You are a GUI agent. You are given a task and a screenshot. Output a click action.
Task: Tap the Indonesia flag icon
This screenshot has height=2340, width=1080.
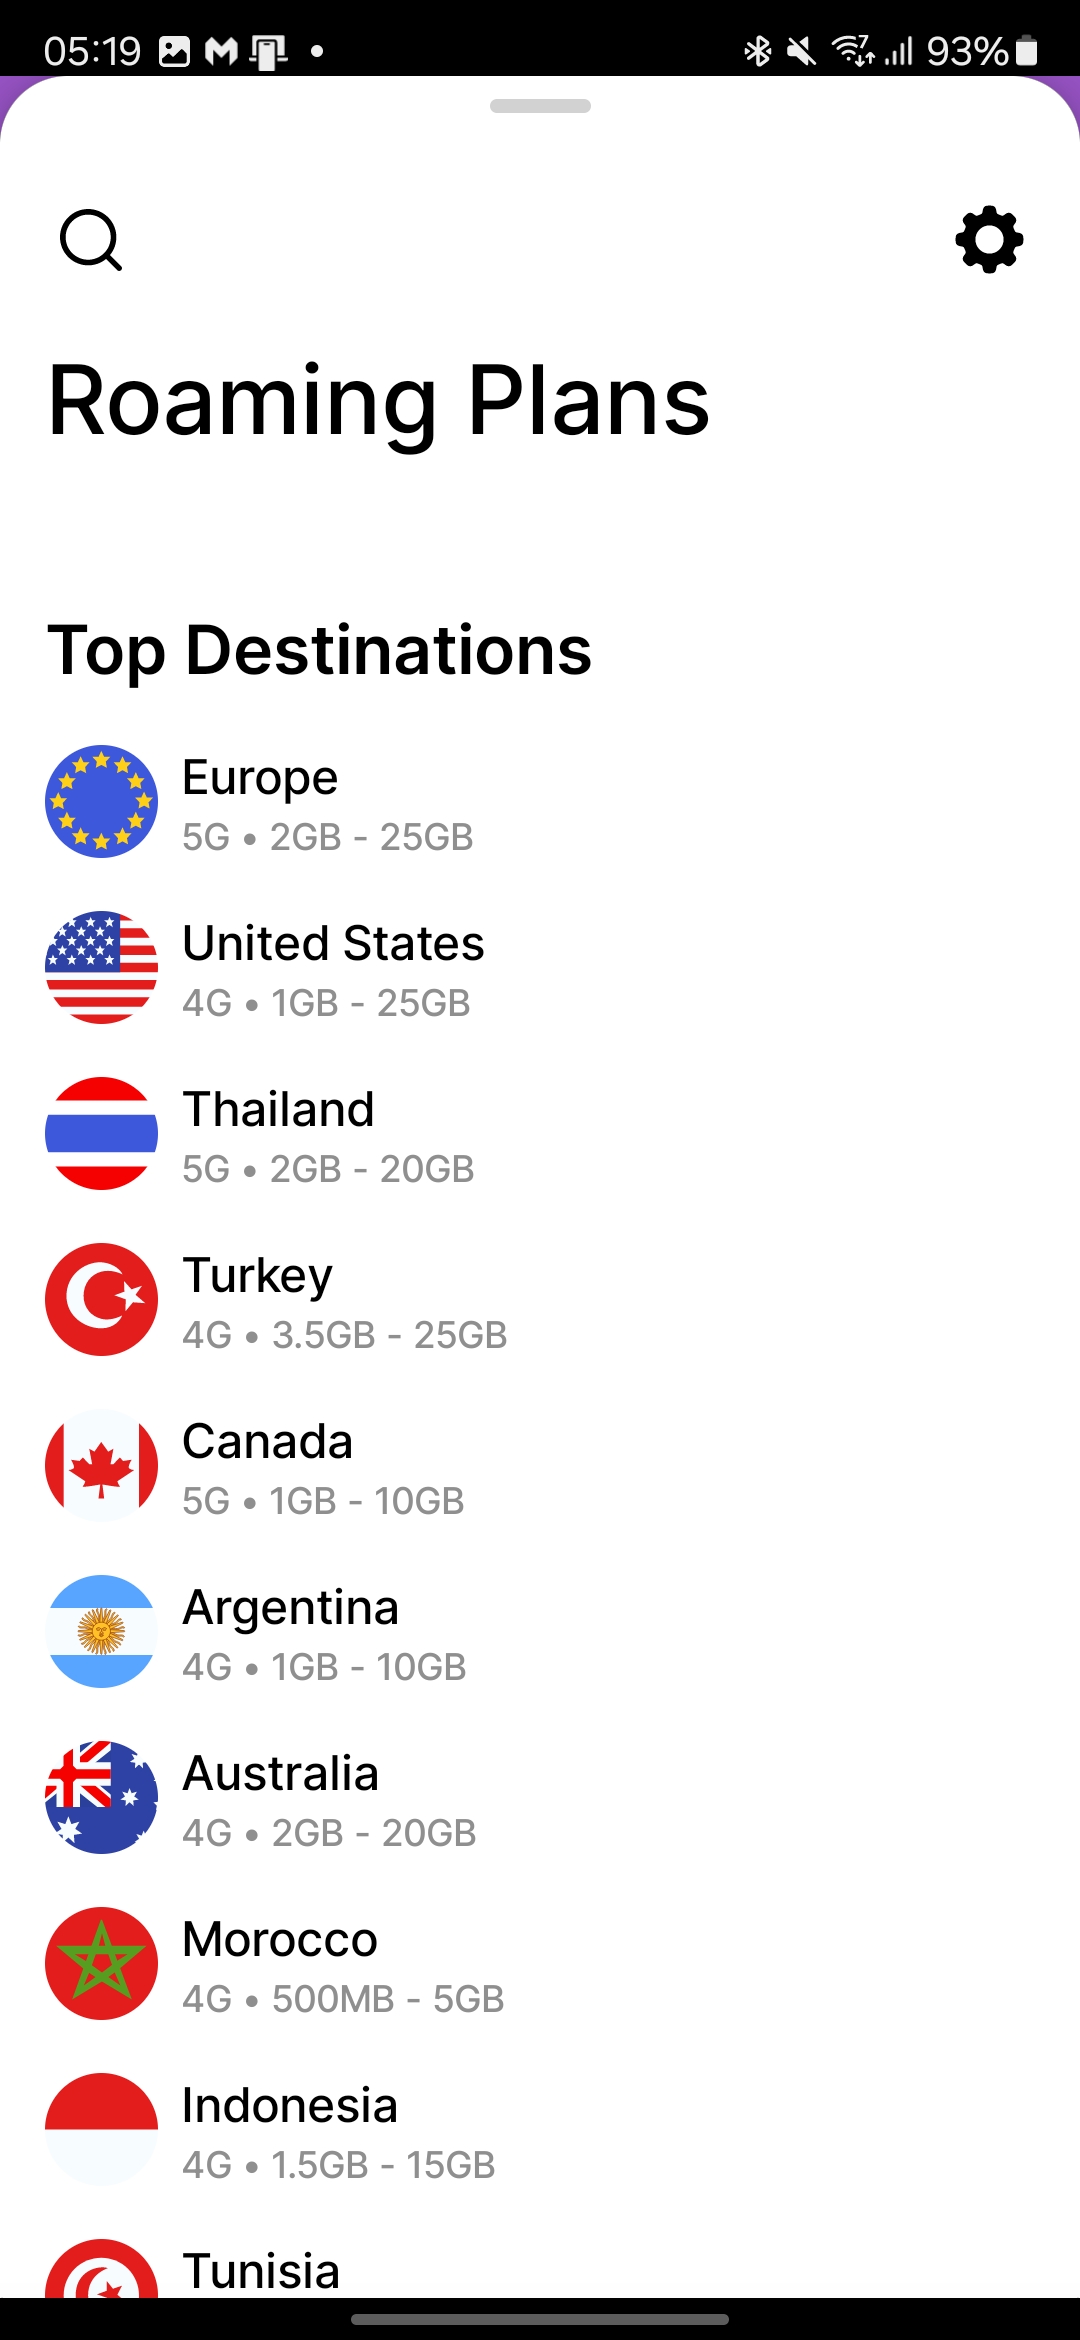101,2129
